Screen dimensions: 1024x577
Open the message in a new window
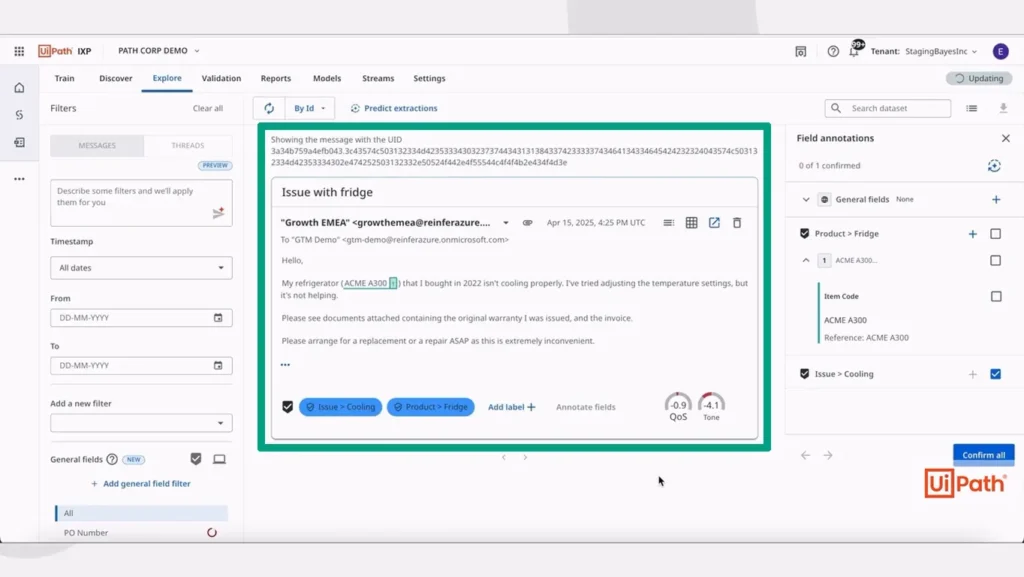pyautogui.click(x=714, y=223)
